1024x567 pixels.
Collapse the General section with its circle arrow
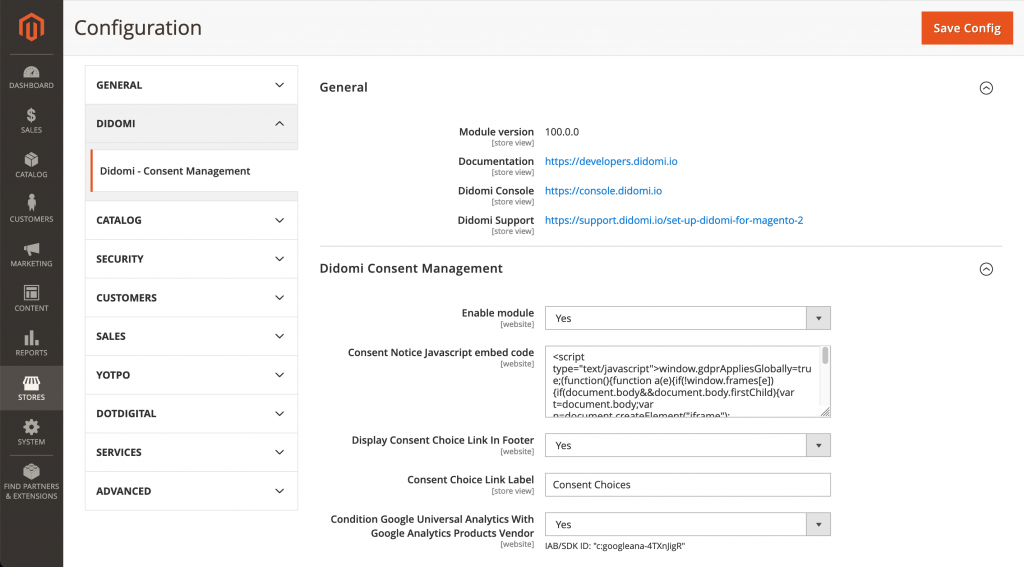(x=986, y=88)
